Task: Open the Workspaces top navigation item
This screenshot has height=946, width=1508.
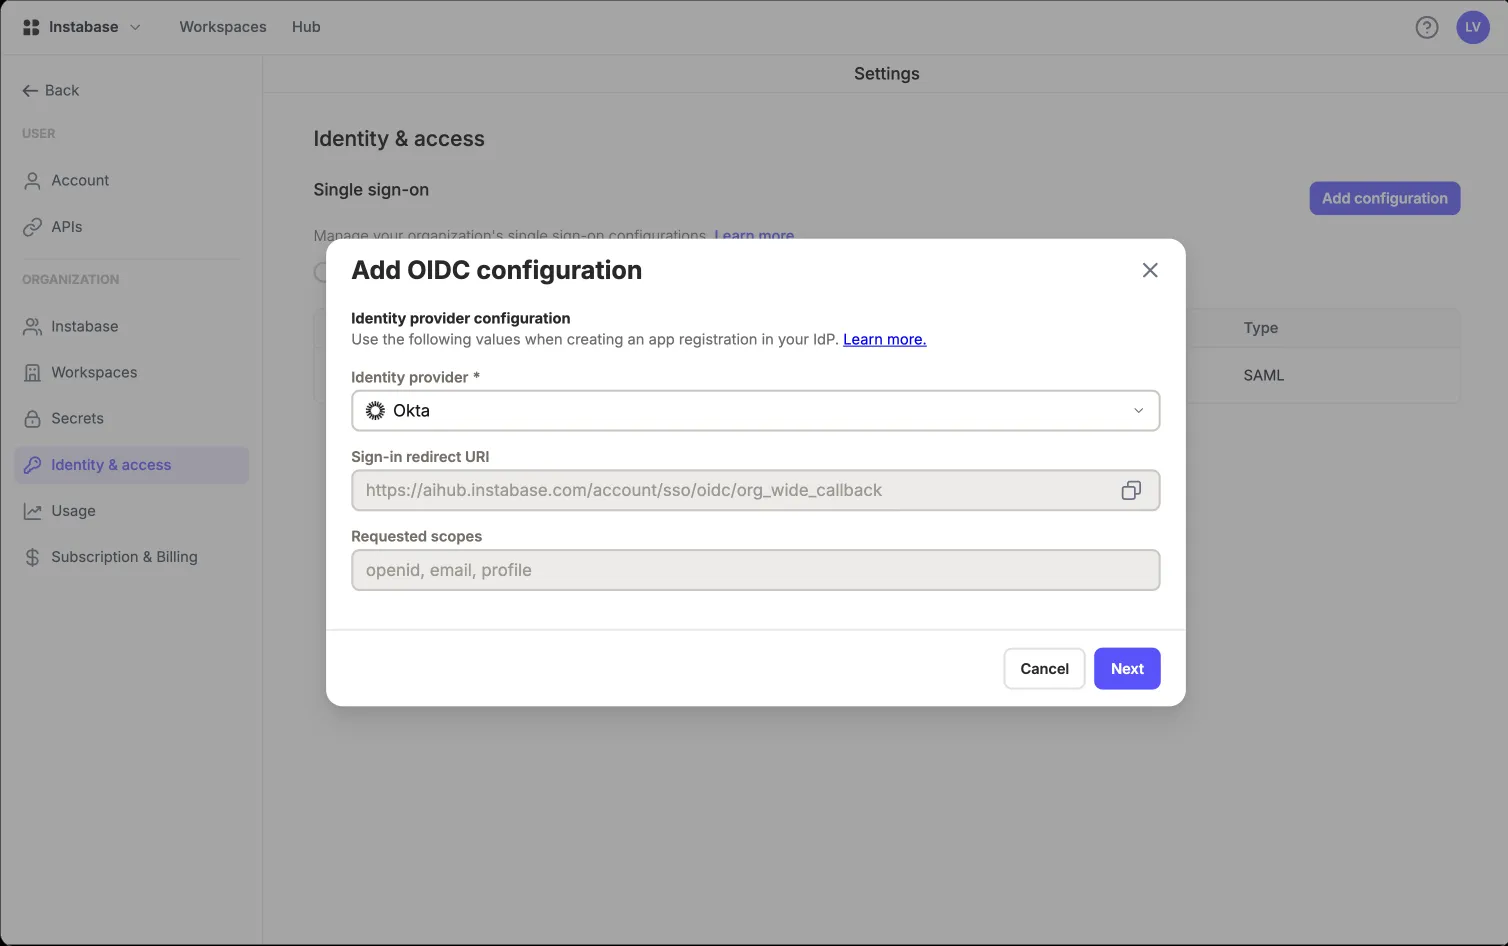Action: coord(223,27)
